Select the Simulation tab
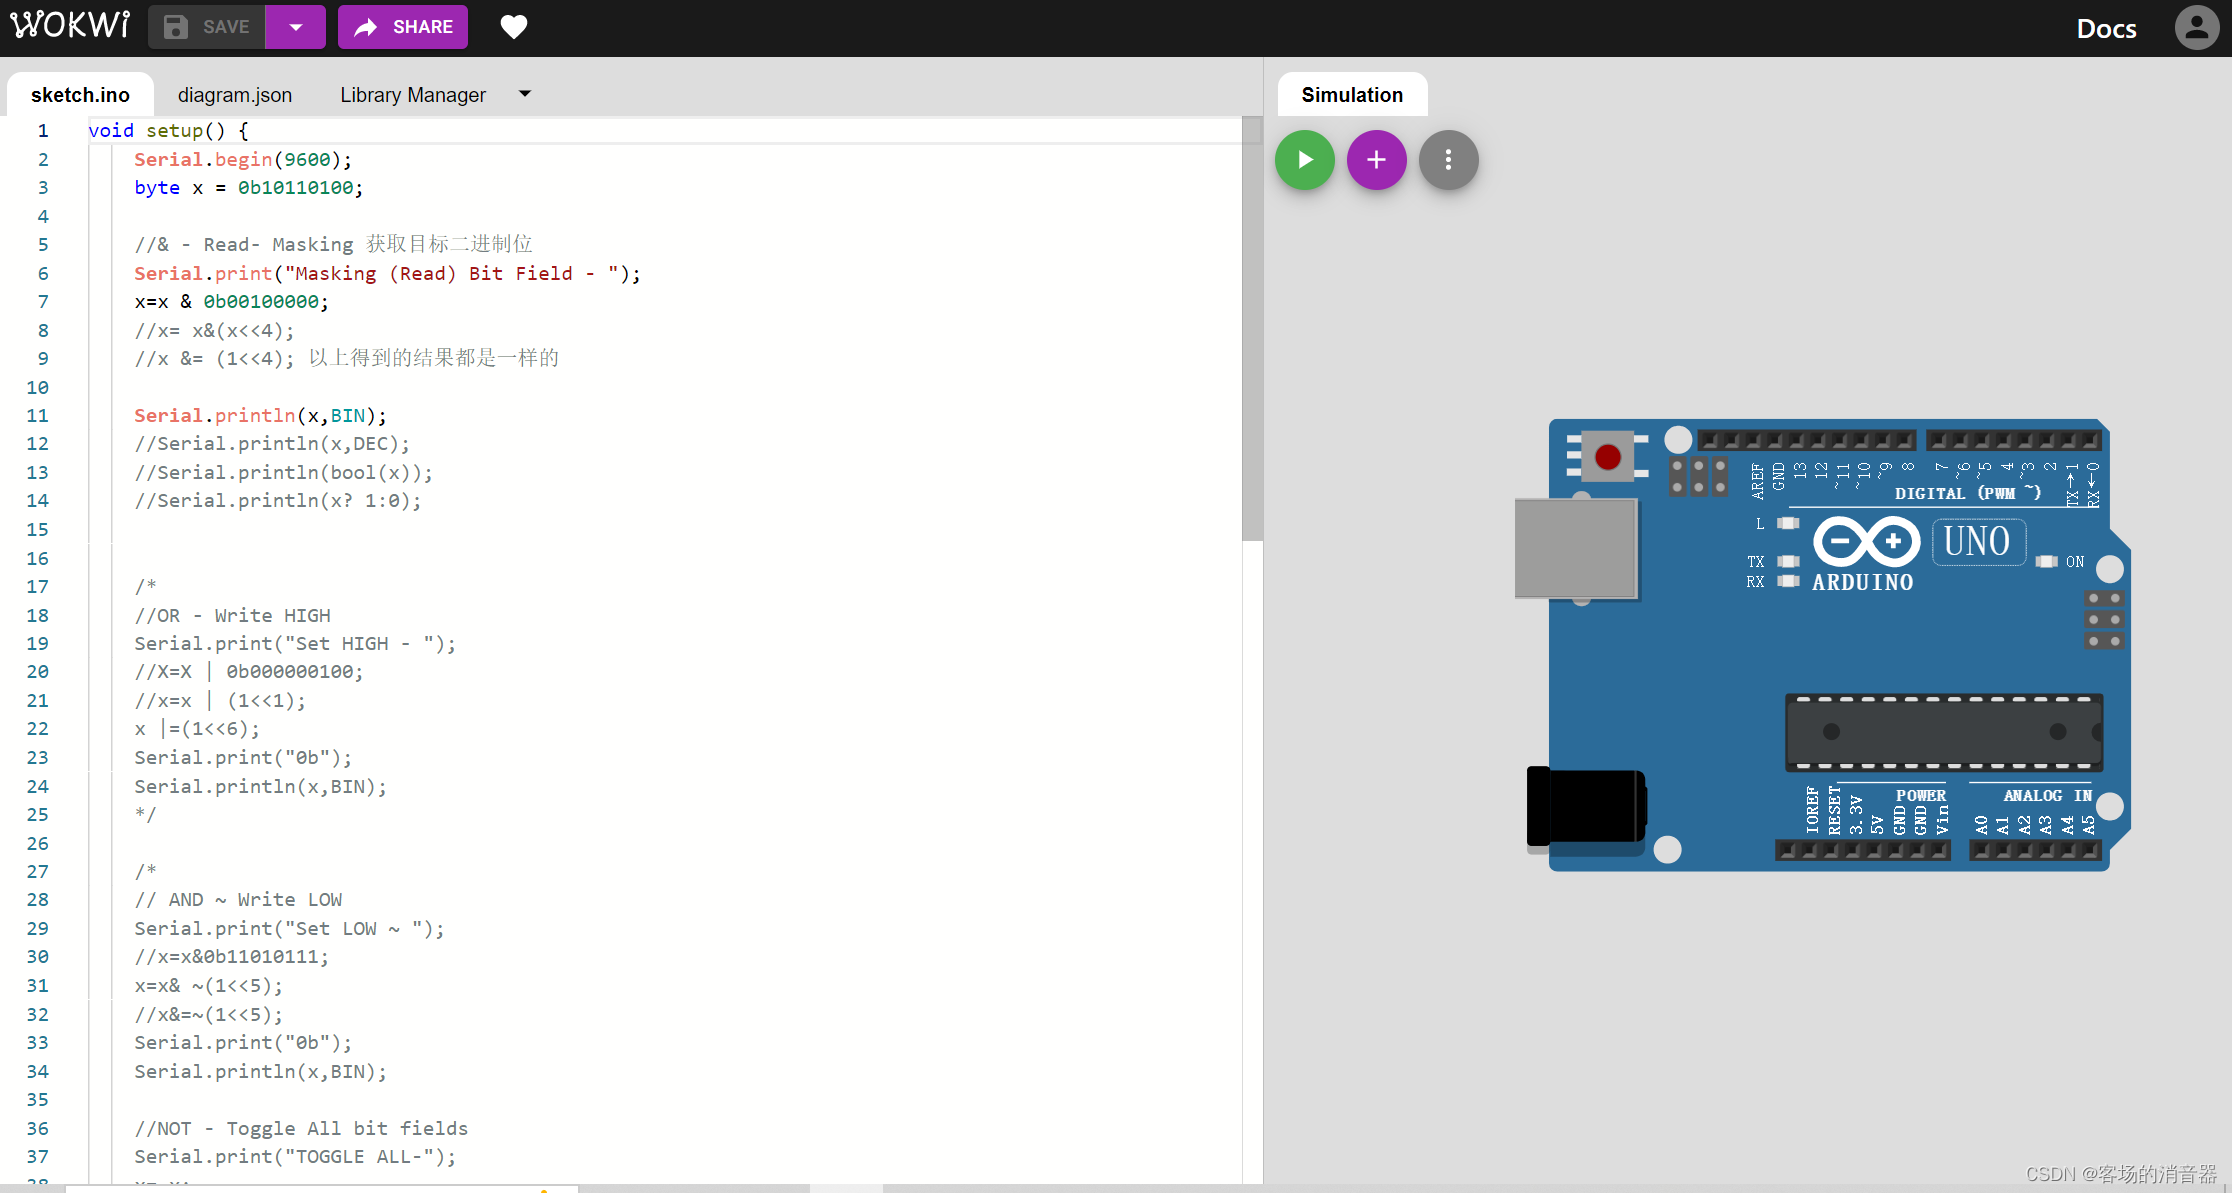Viewport: 2232px width, 1193px height. point(1351,95)
